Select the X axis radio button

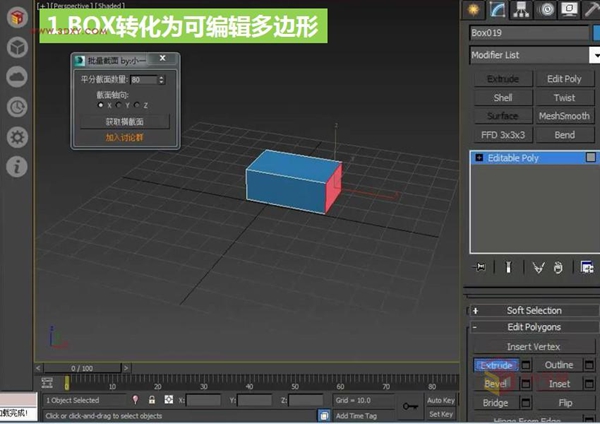click(101, 105)
